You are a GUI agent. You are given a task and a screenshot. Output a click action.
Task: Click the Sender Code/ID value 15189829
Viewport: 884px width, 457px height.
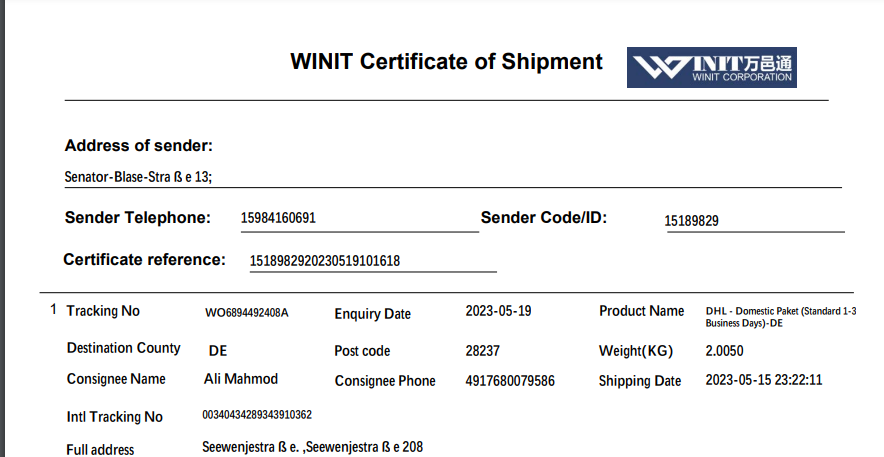pyautogui.click(x=692, y=221)
